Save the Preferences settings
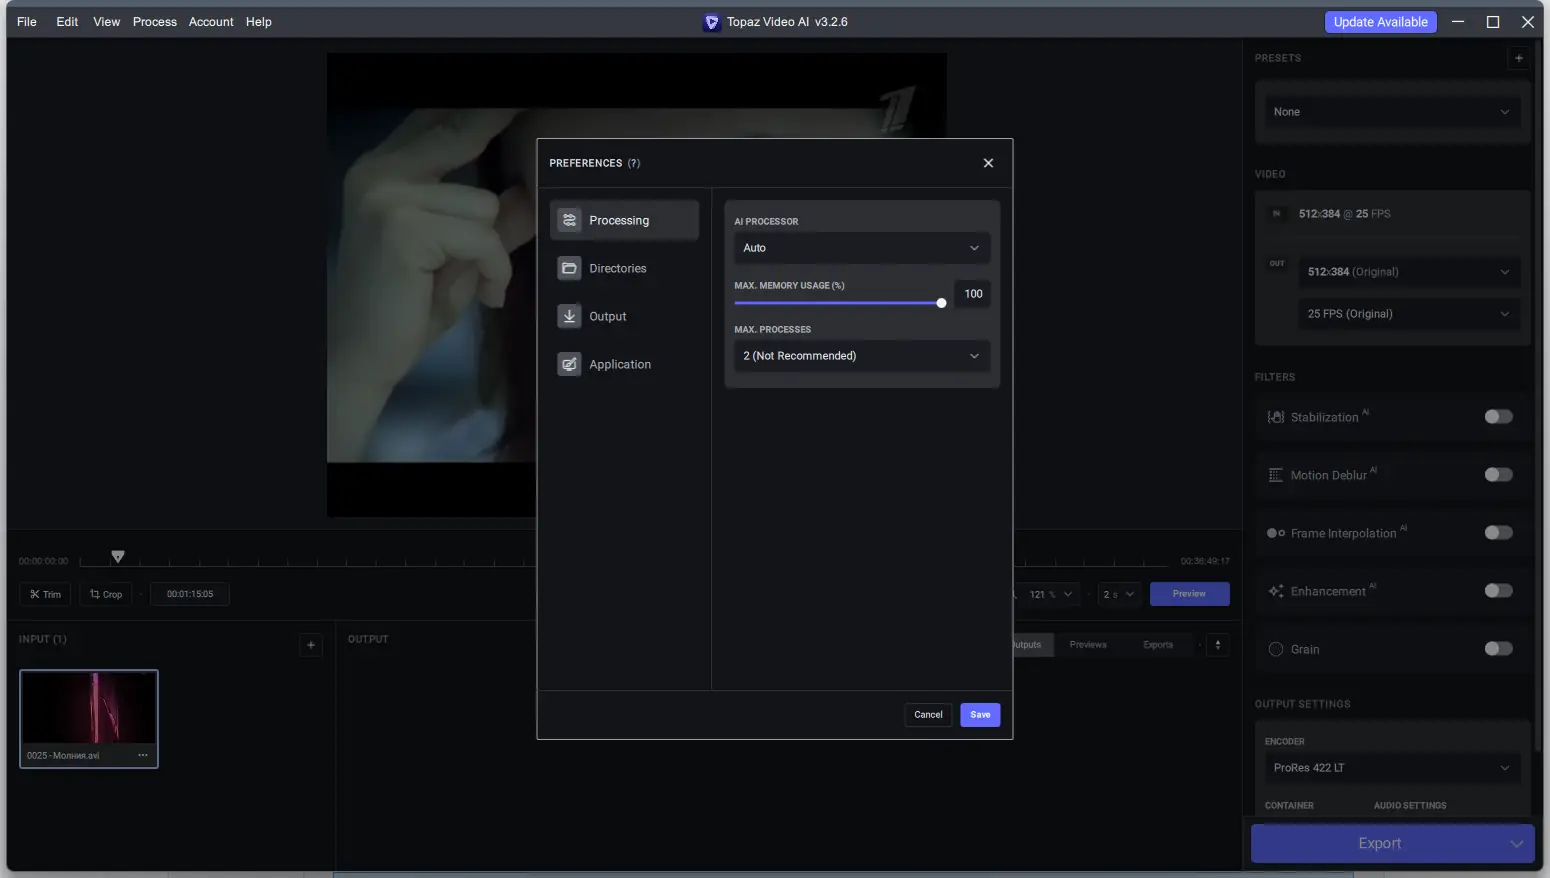1550x878 pixels. 980,715
